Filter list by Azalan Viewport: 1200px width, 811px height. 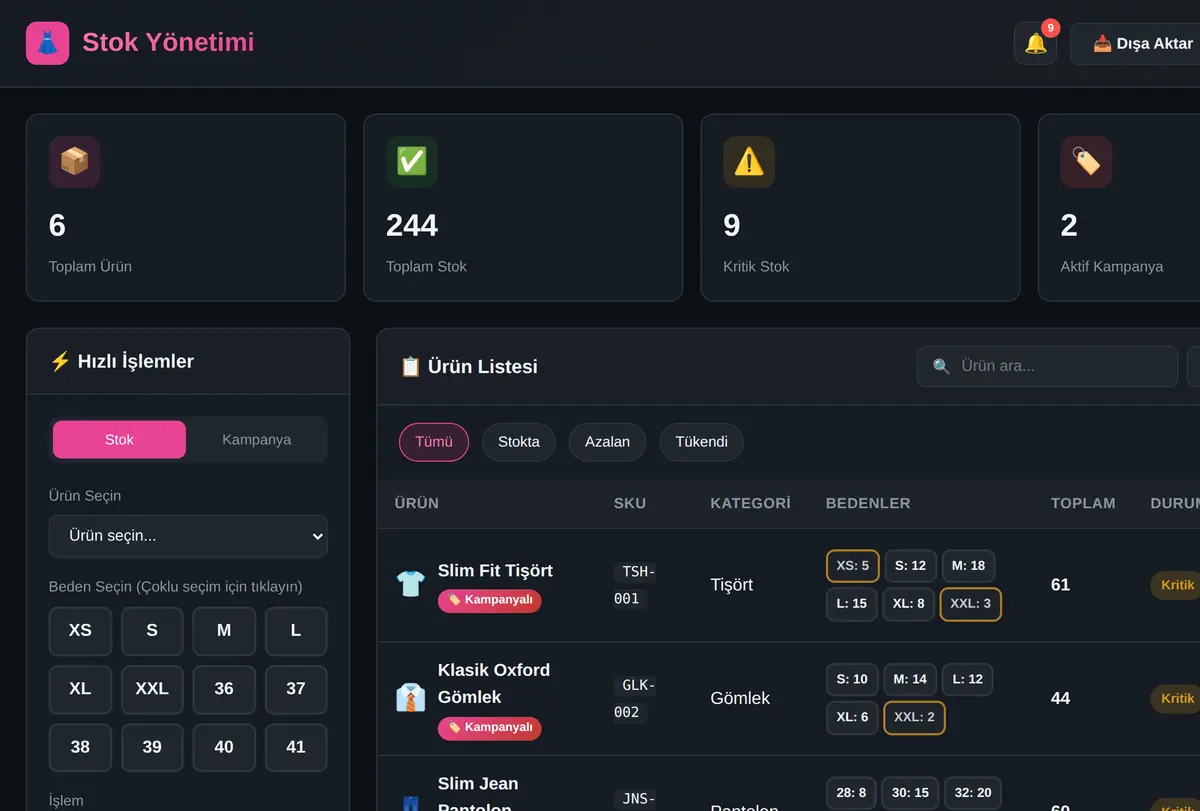608,442
